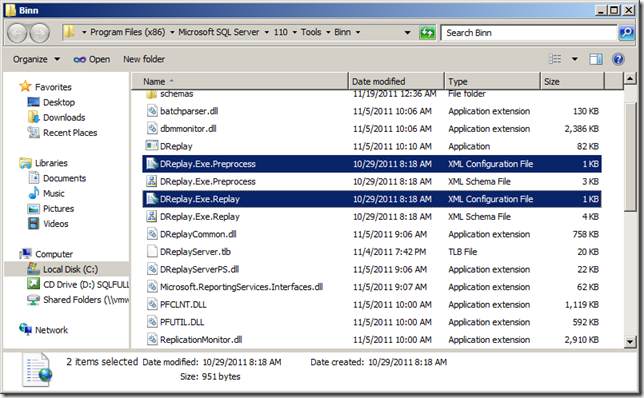Expand the Microsoft SQL Server breadcrumb arrow

266,32
